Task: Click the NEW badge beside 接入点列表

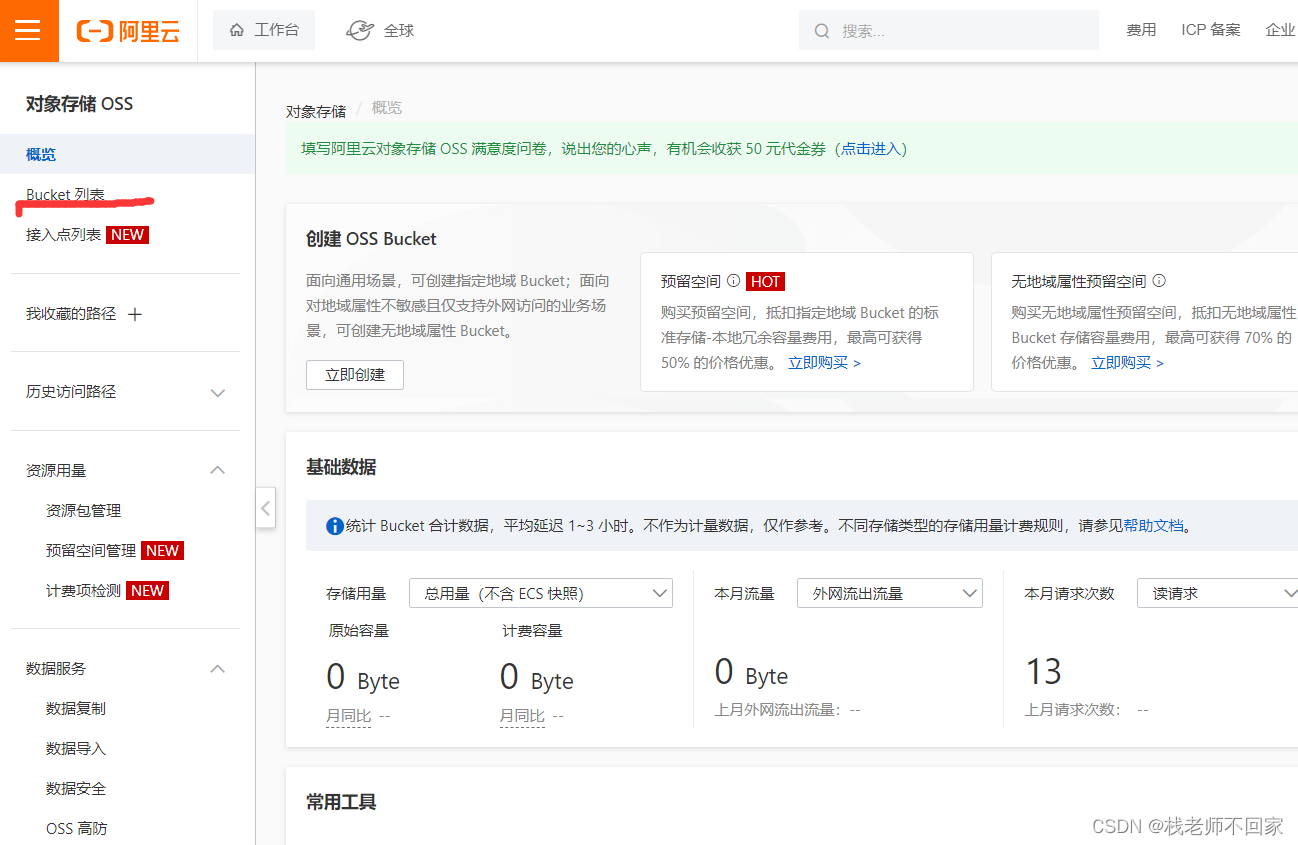Action: 127,235
